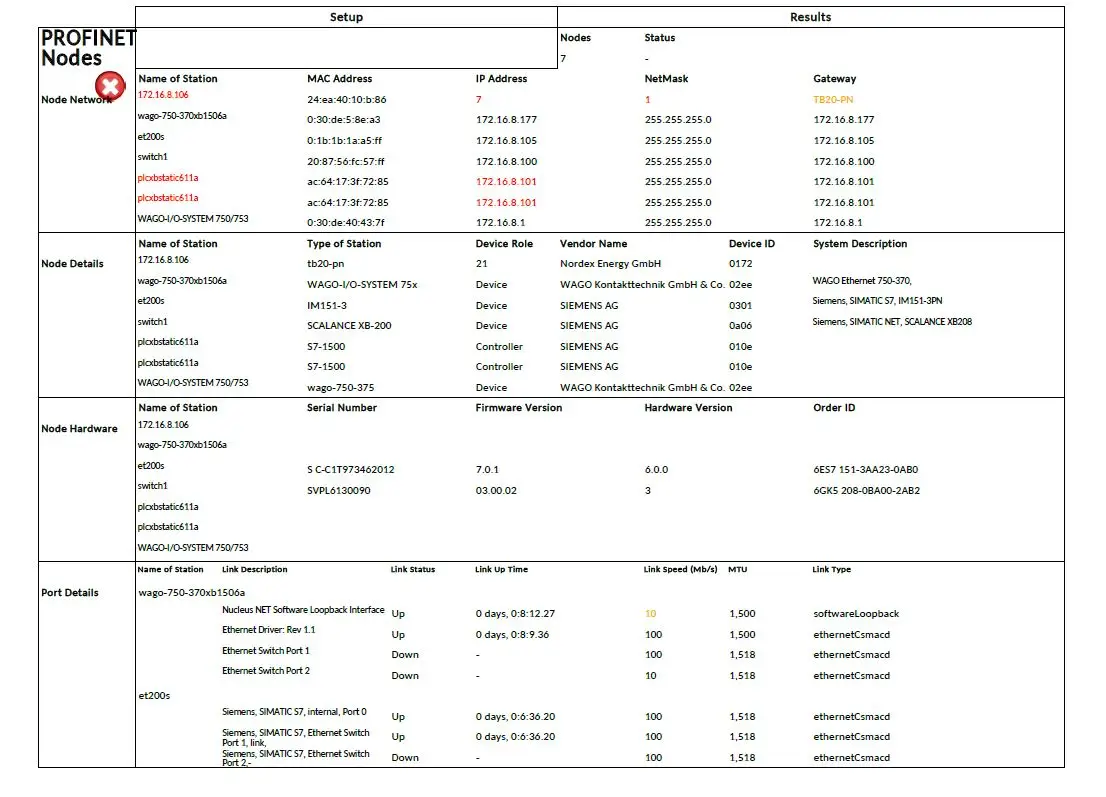Viewport: 1106px width, 797px height.
Task: Click MAC address 20:87:56:fc:57:ff
Action: [346, 162]
